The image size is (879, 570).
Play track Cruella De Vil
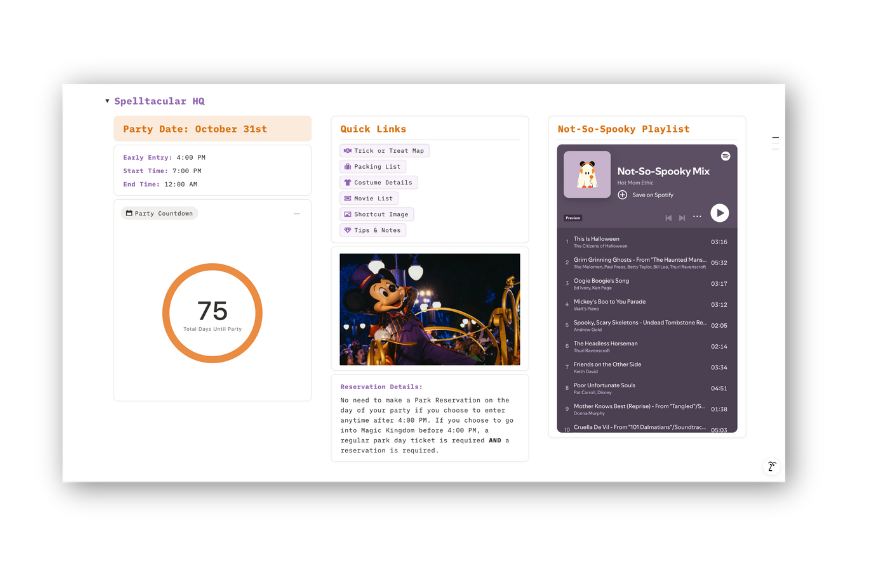647,428
